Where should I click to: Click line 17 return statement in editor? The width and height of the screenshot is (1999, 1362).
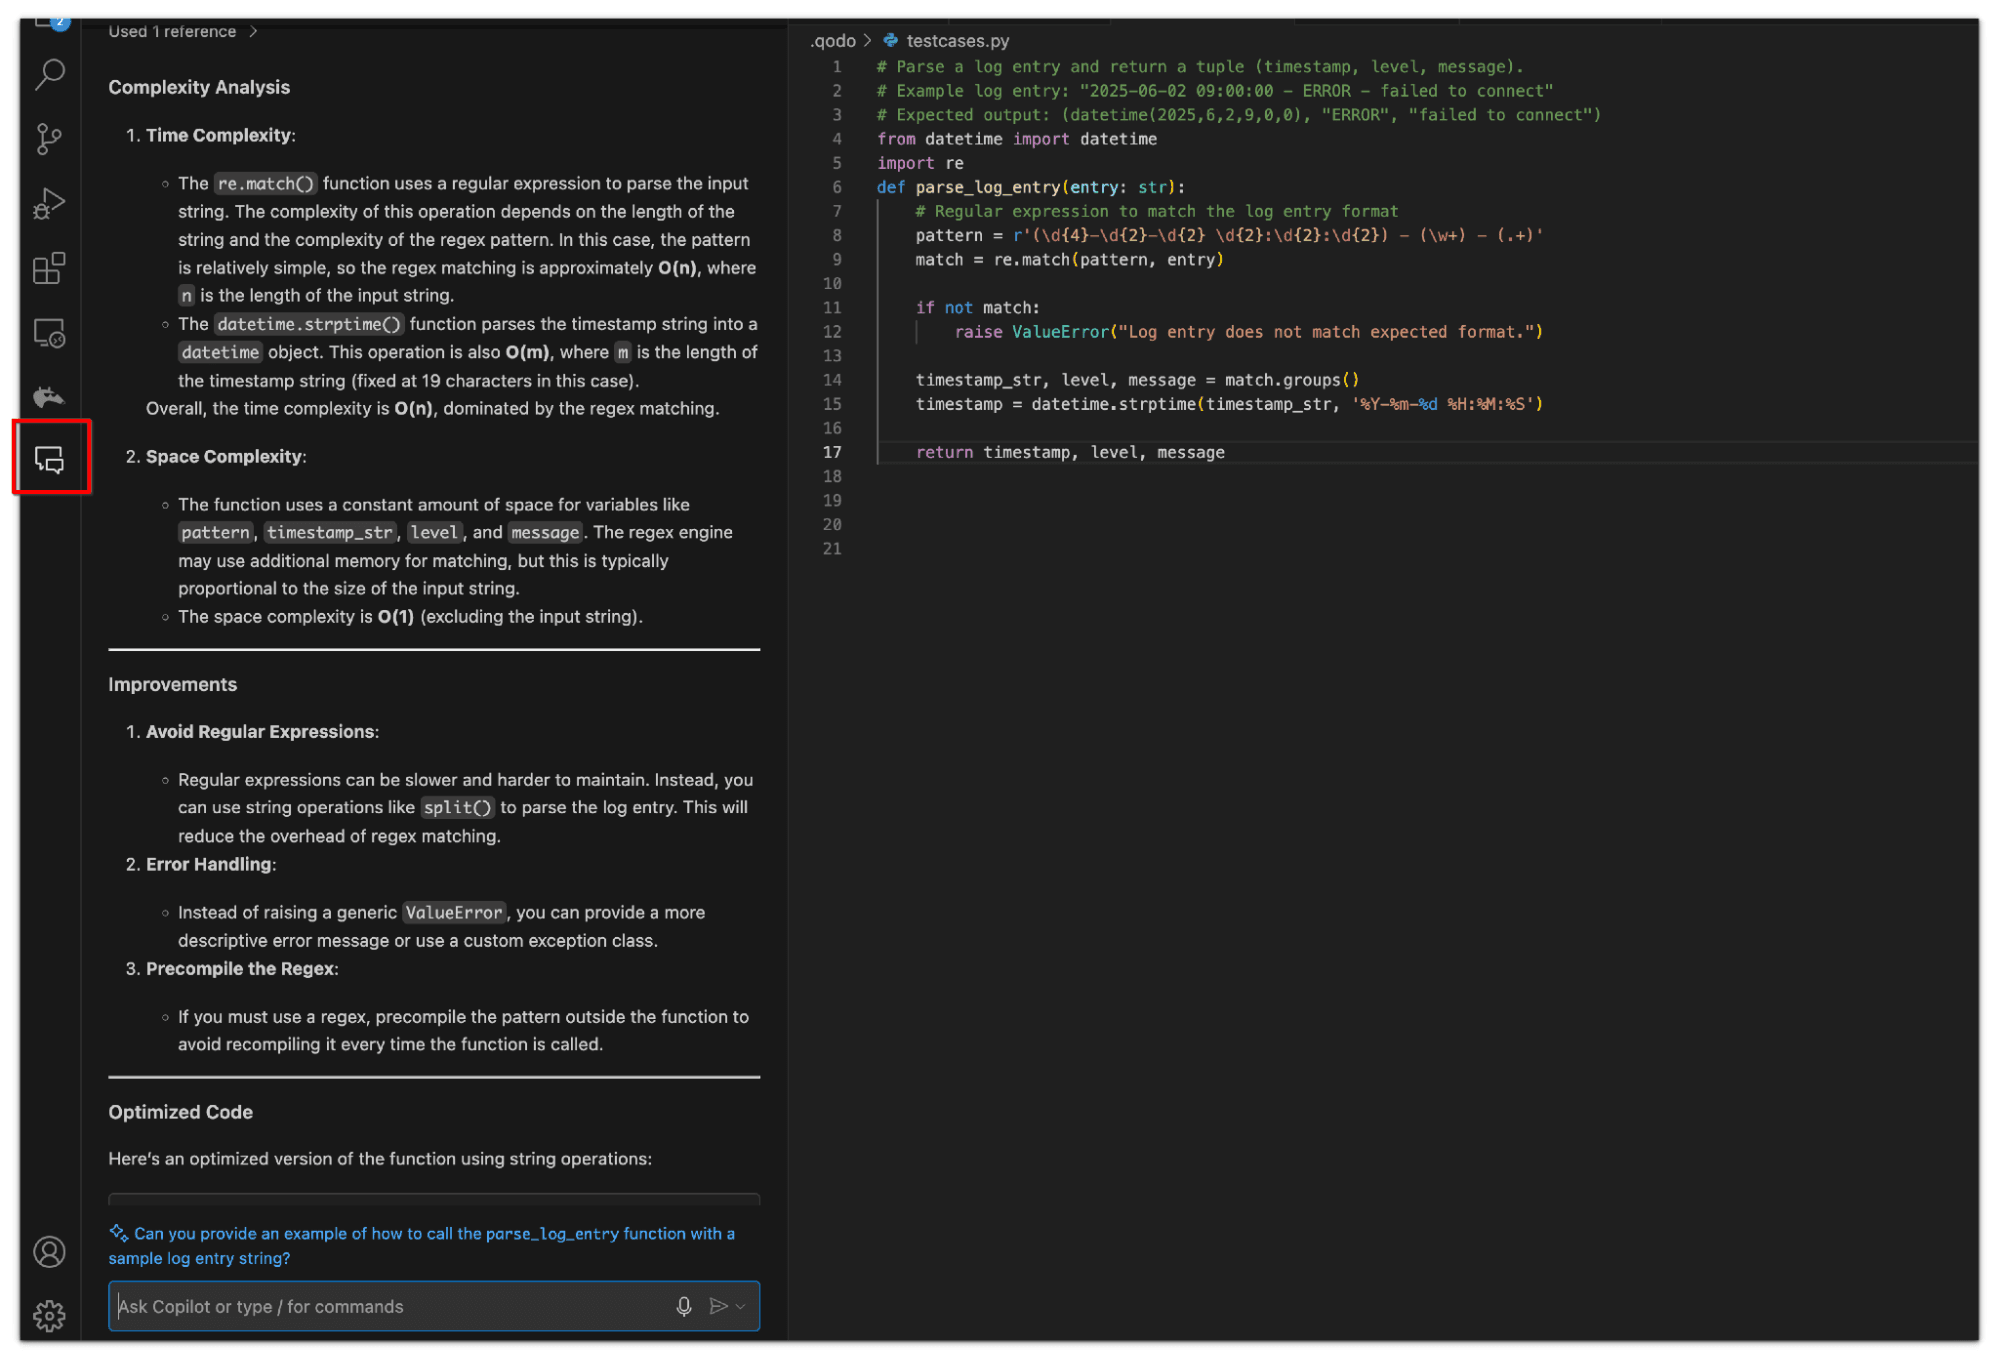1070,453
